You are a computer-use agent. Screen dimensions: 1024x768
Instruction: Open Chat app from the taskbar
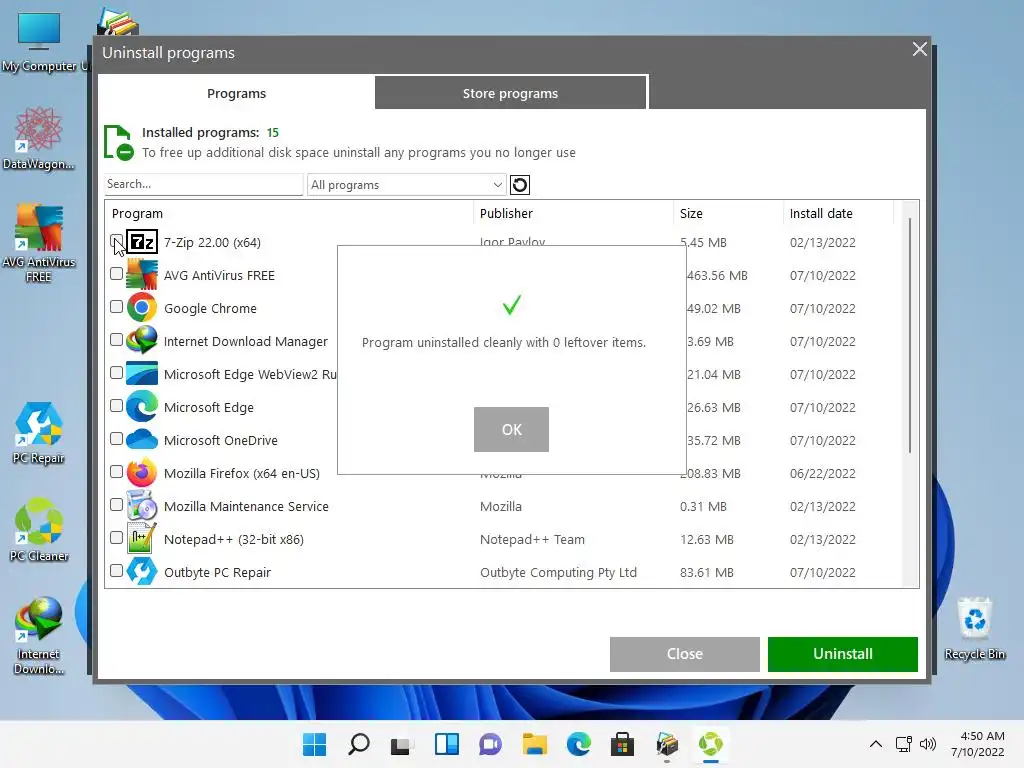click(x=490, y=744)
